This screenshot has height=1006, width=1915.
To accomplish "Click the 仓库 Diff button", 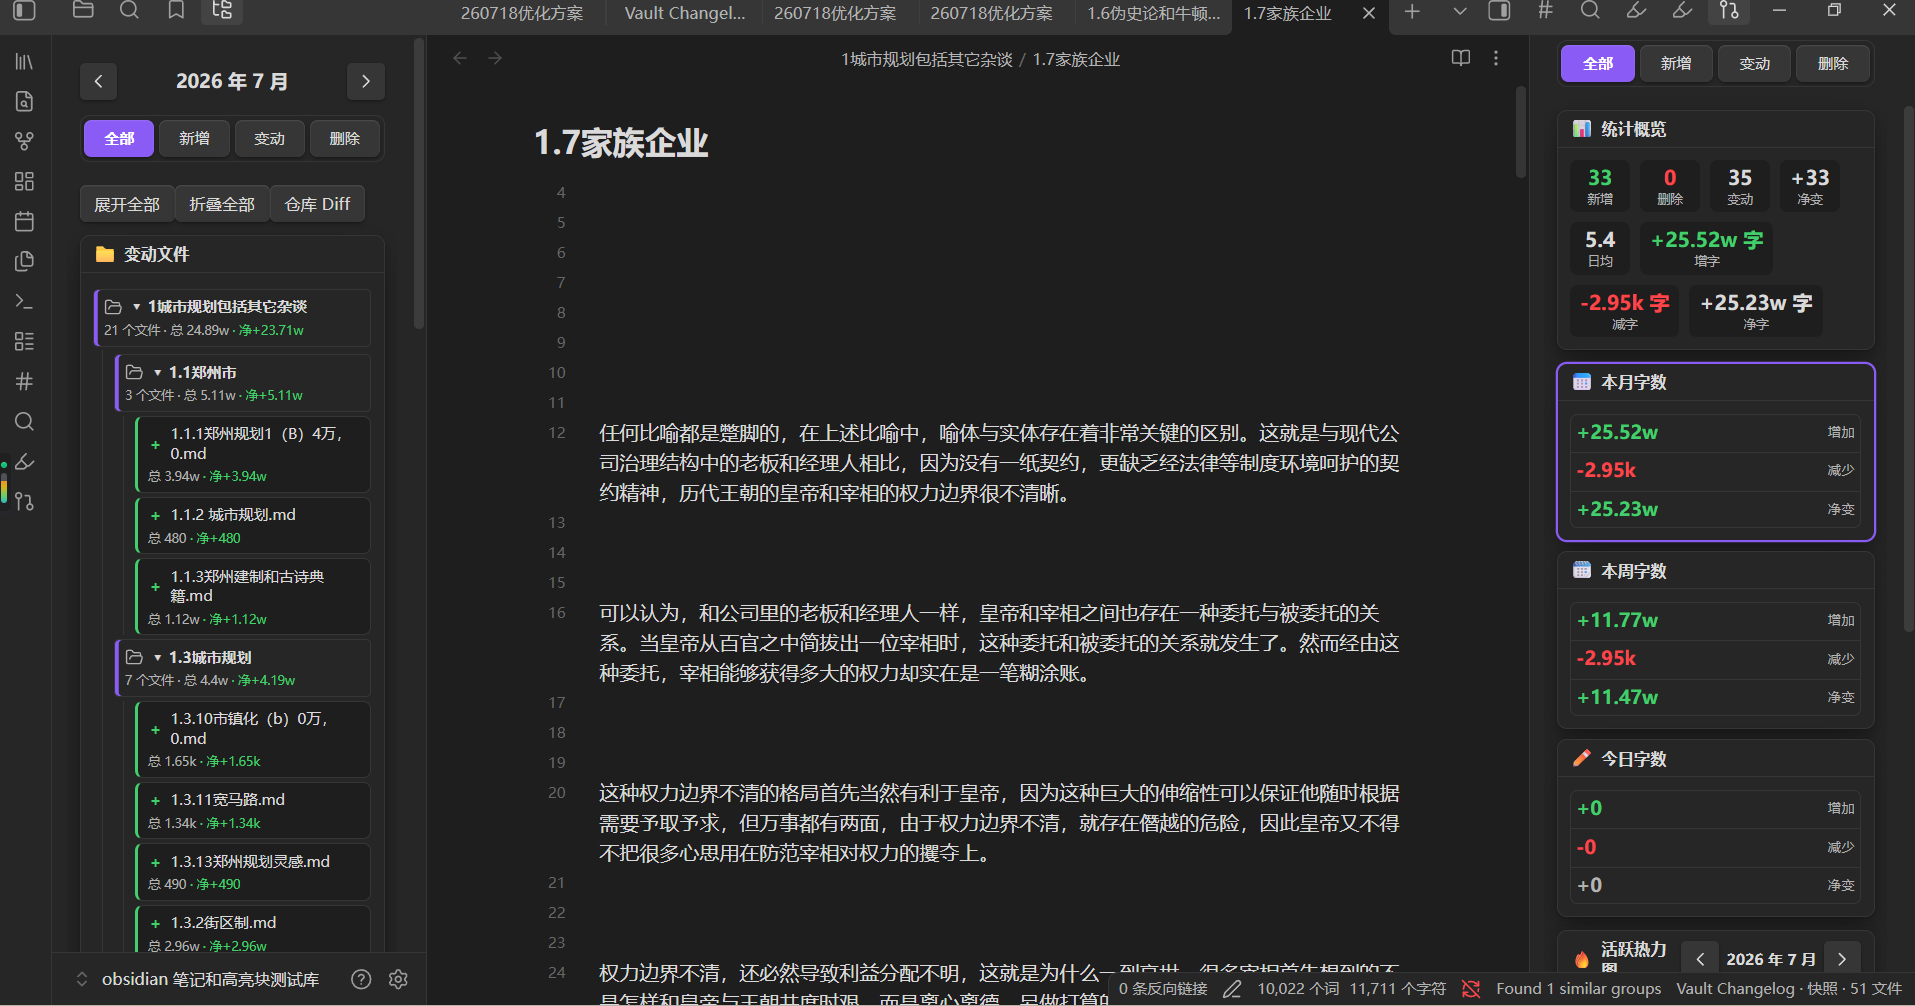I will point(317,204).
